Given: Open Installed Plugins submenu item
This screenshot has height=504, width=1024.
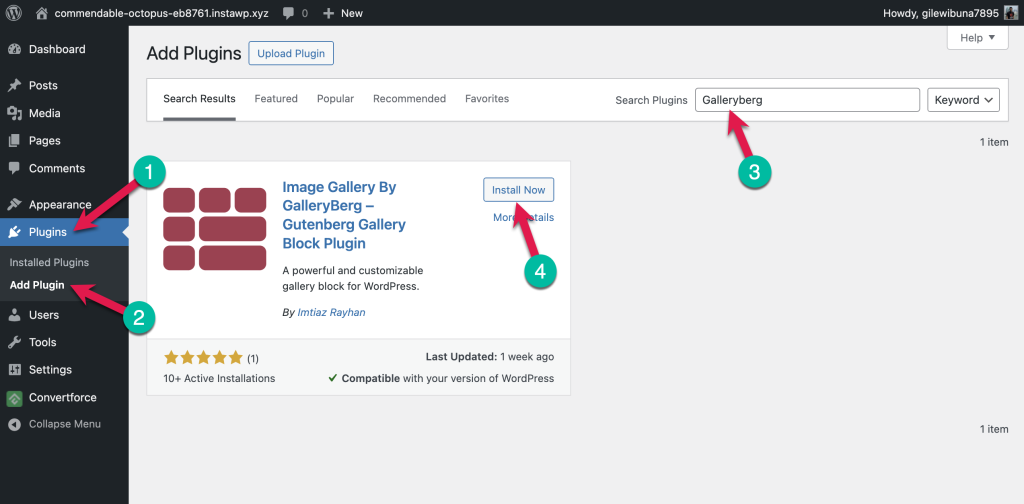Looking at the screenshot, I should pyautogui.click(x=49, y=262).
